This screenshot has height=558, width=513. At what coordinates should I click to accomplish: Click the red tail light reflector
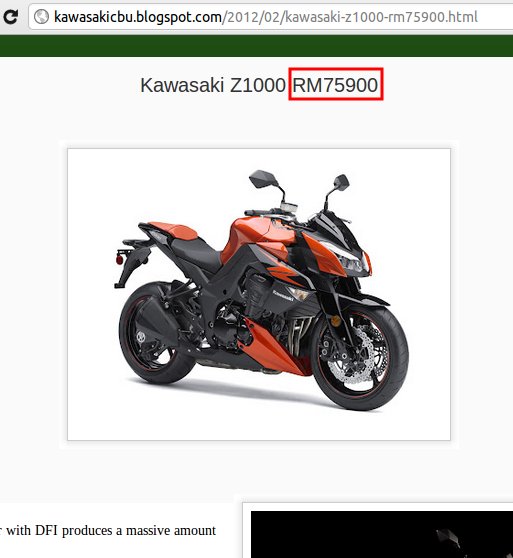click(119, 259)
